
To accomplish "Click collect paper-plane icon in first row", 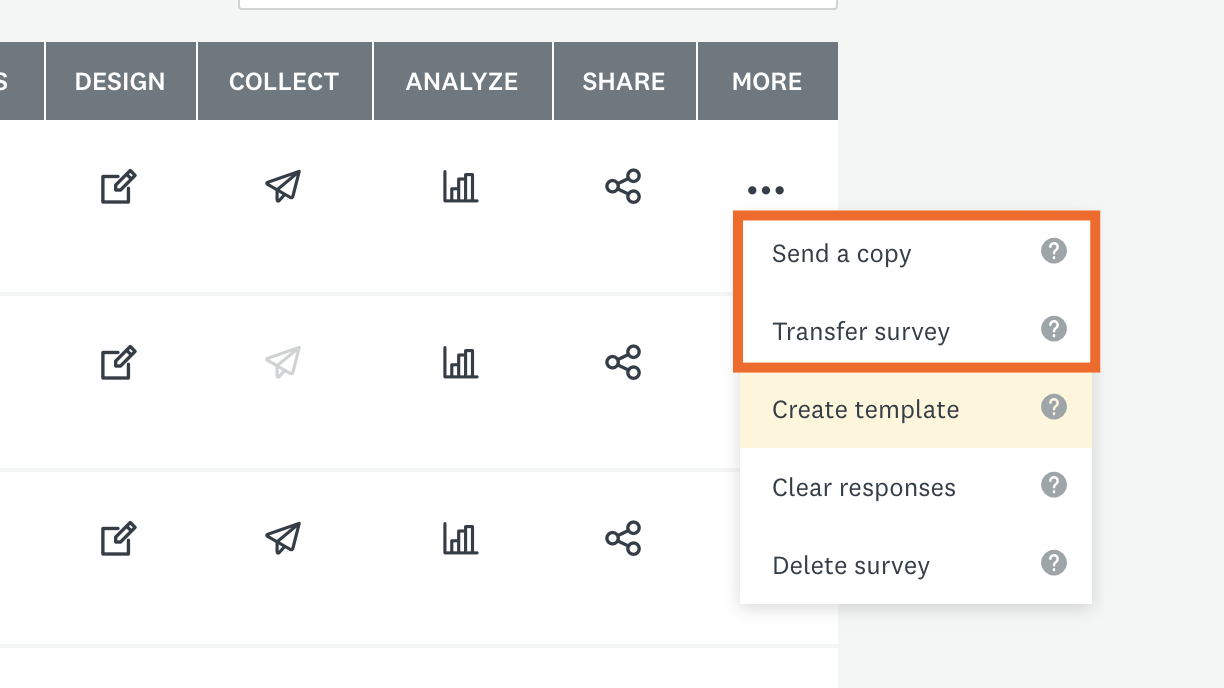I will coord(283,186).
